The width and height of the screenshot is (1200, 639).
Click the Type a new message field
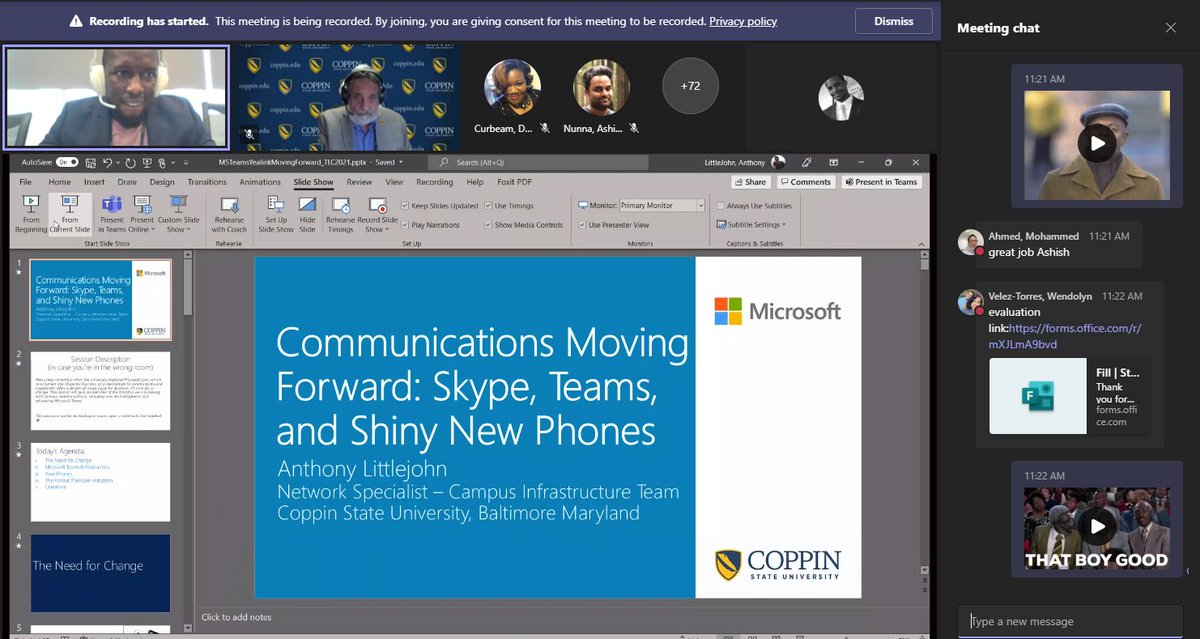pyautogui.click(x=1072, y=621)
